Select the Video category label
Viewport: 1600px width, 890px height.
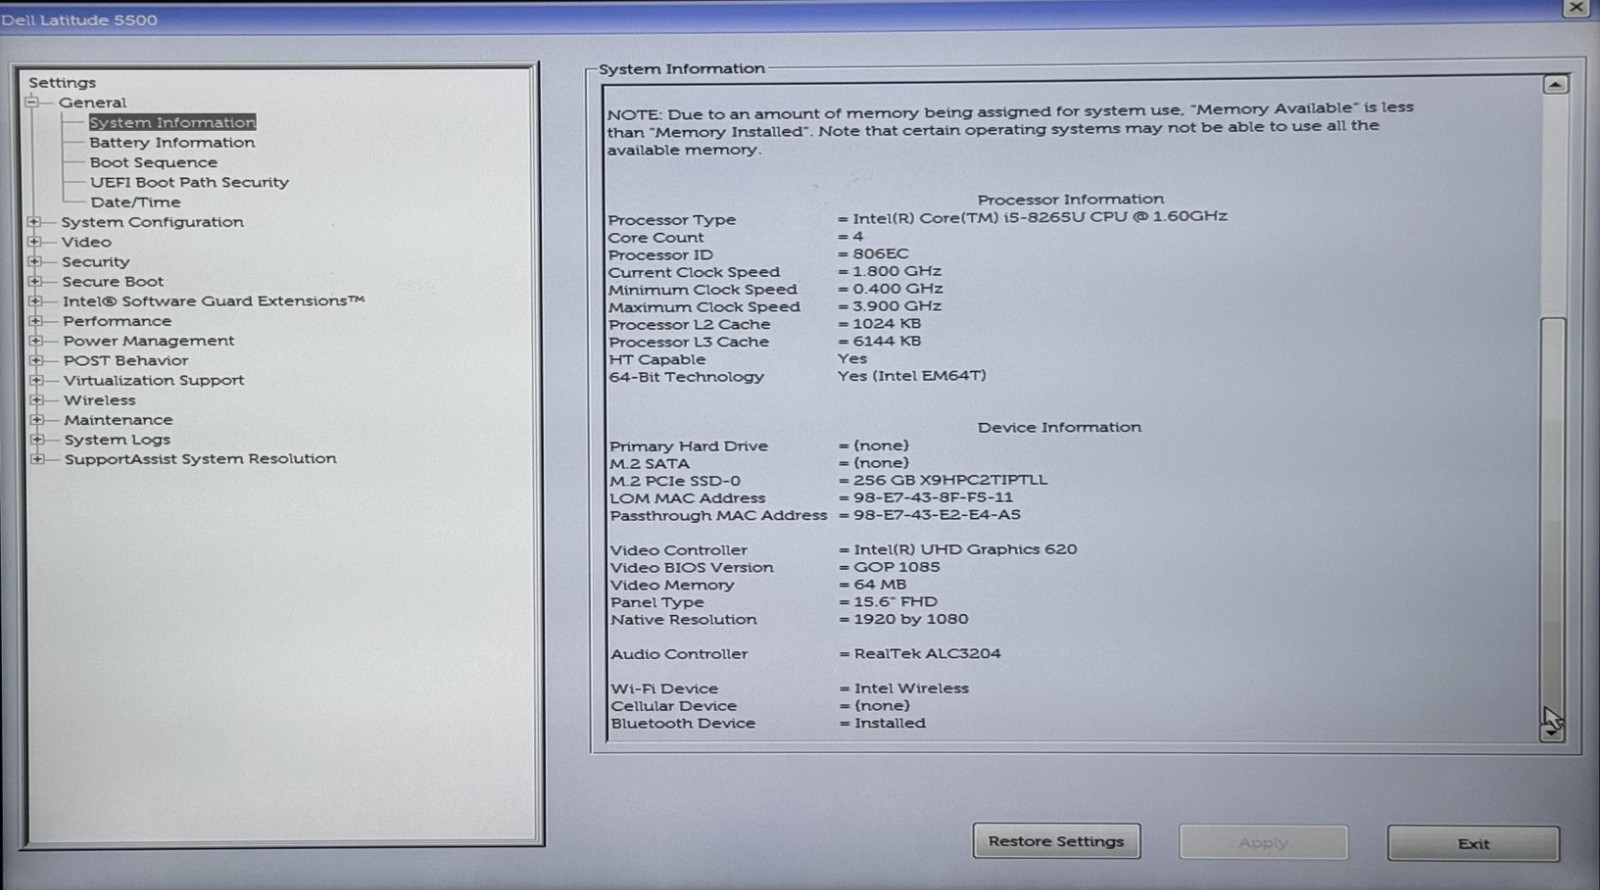[86, 242]
